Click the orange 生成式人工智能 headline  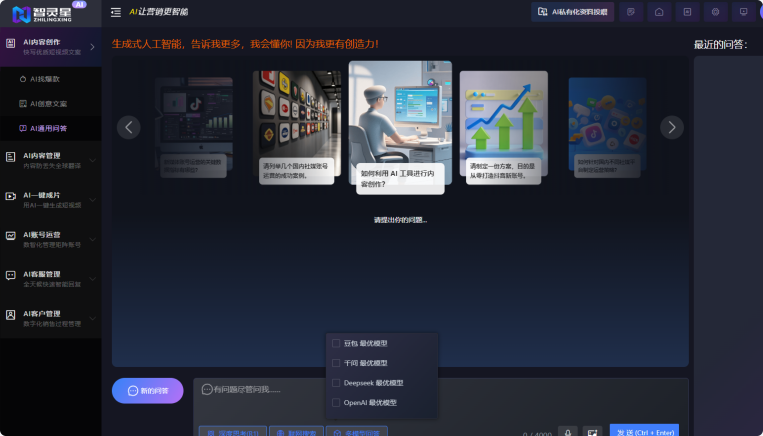coord(245,44)
